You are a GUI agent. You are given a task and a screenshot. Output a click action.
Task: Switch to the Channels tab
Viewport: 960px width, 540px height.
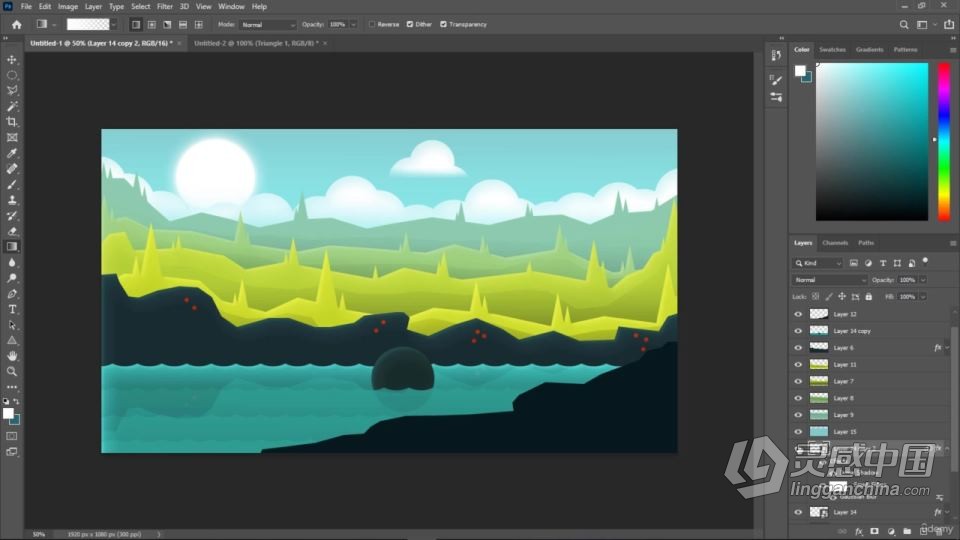[x=835, y=243]
